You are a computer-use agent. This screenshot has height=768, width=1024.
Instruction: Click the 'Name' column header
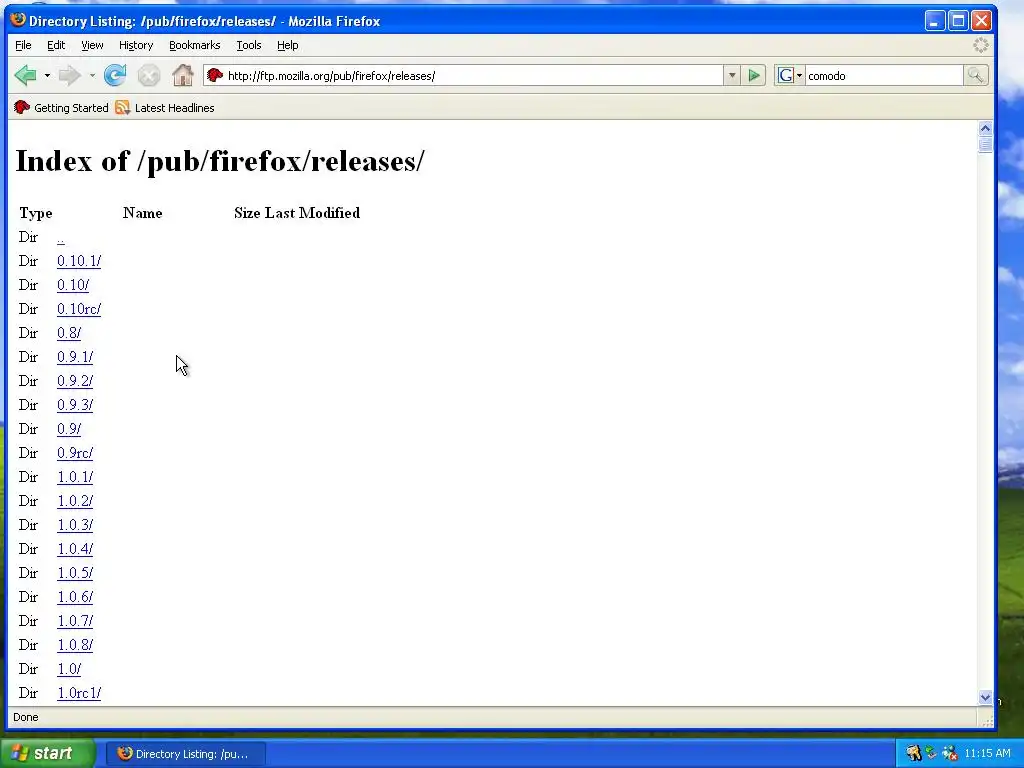142,213
